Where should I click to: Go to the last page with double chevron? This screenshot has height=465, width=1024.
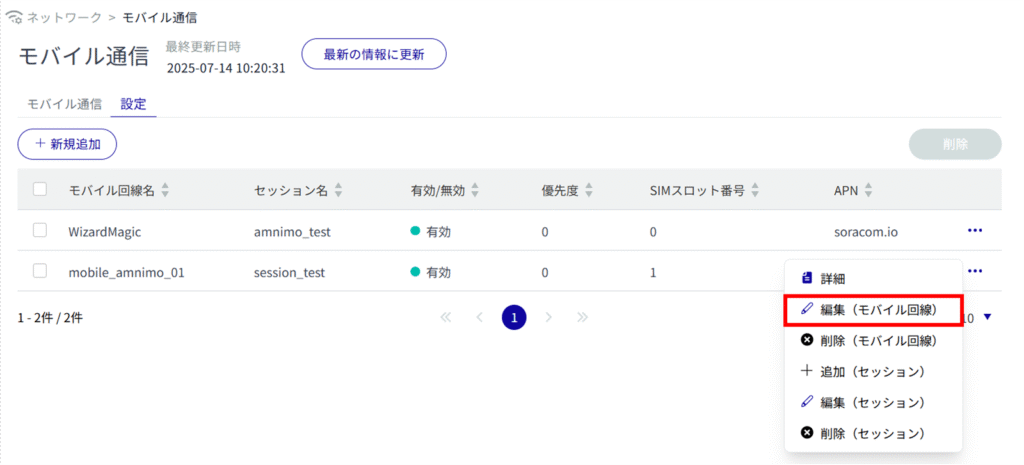point(582,318)
